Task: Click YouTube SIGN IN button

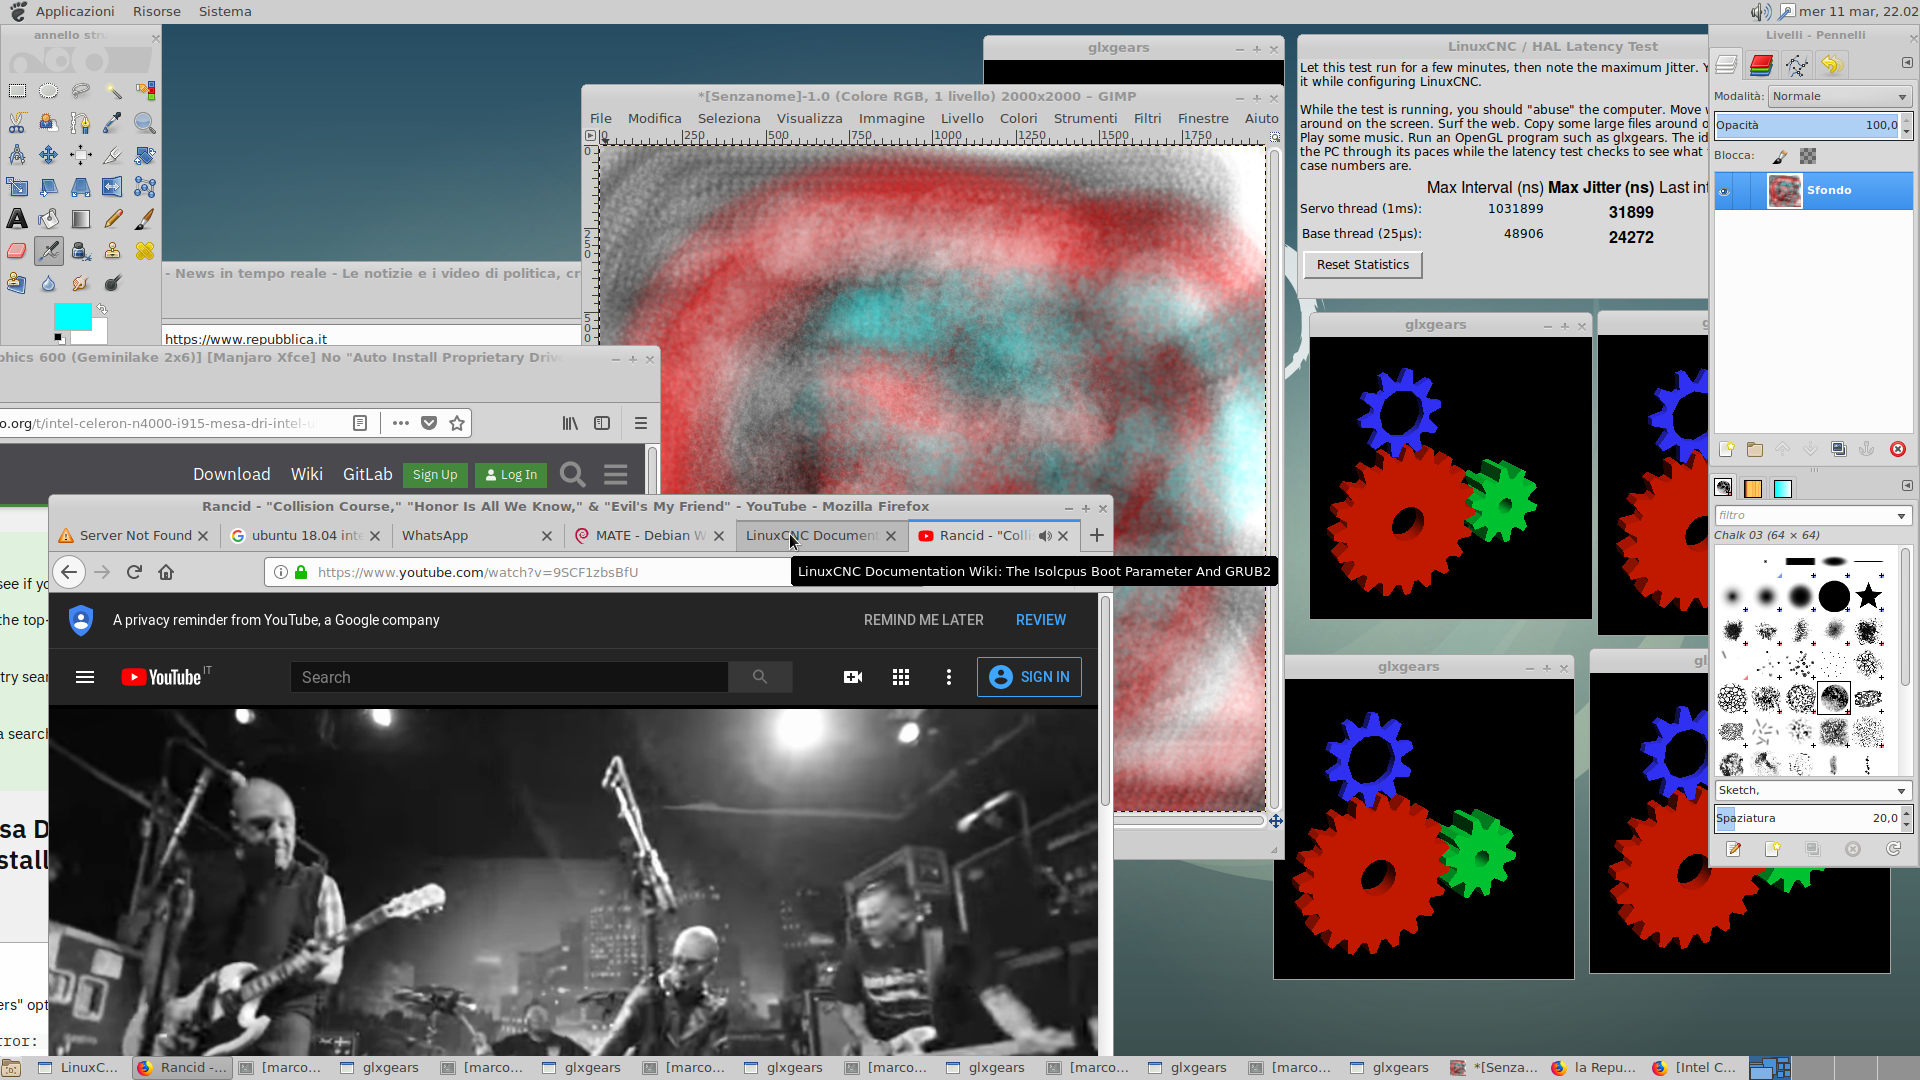Action: point(1029,677)
